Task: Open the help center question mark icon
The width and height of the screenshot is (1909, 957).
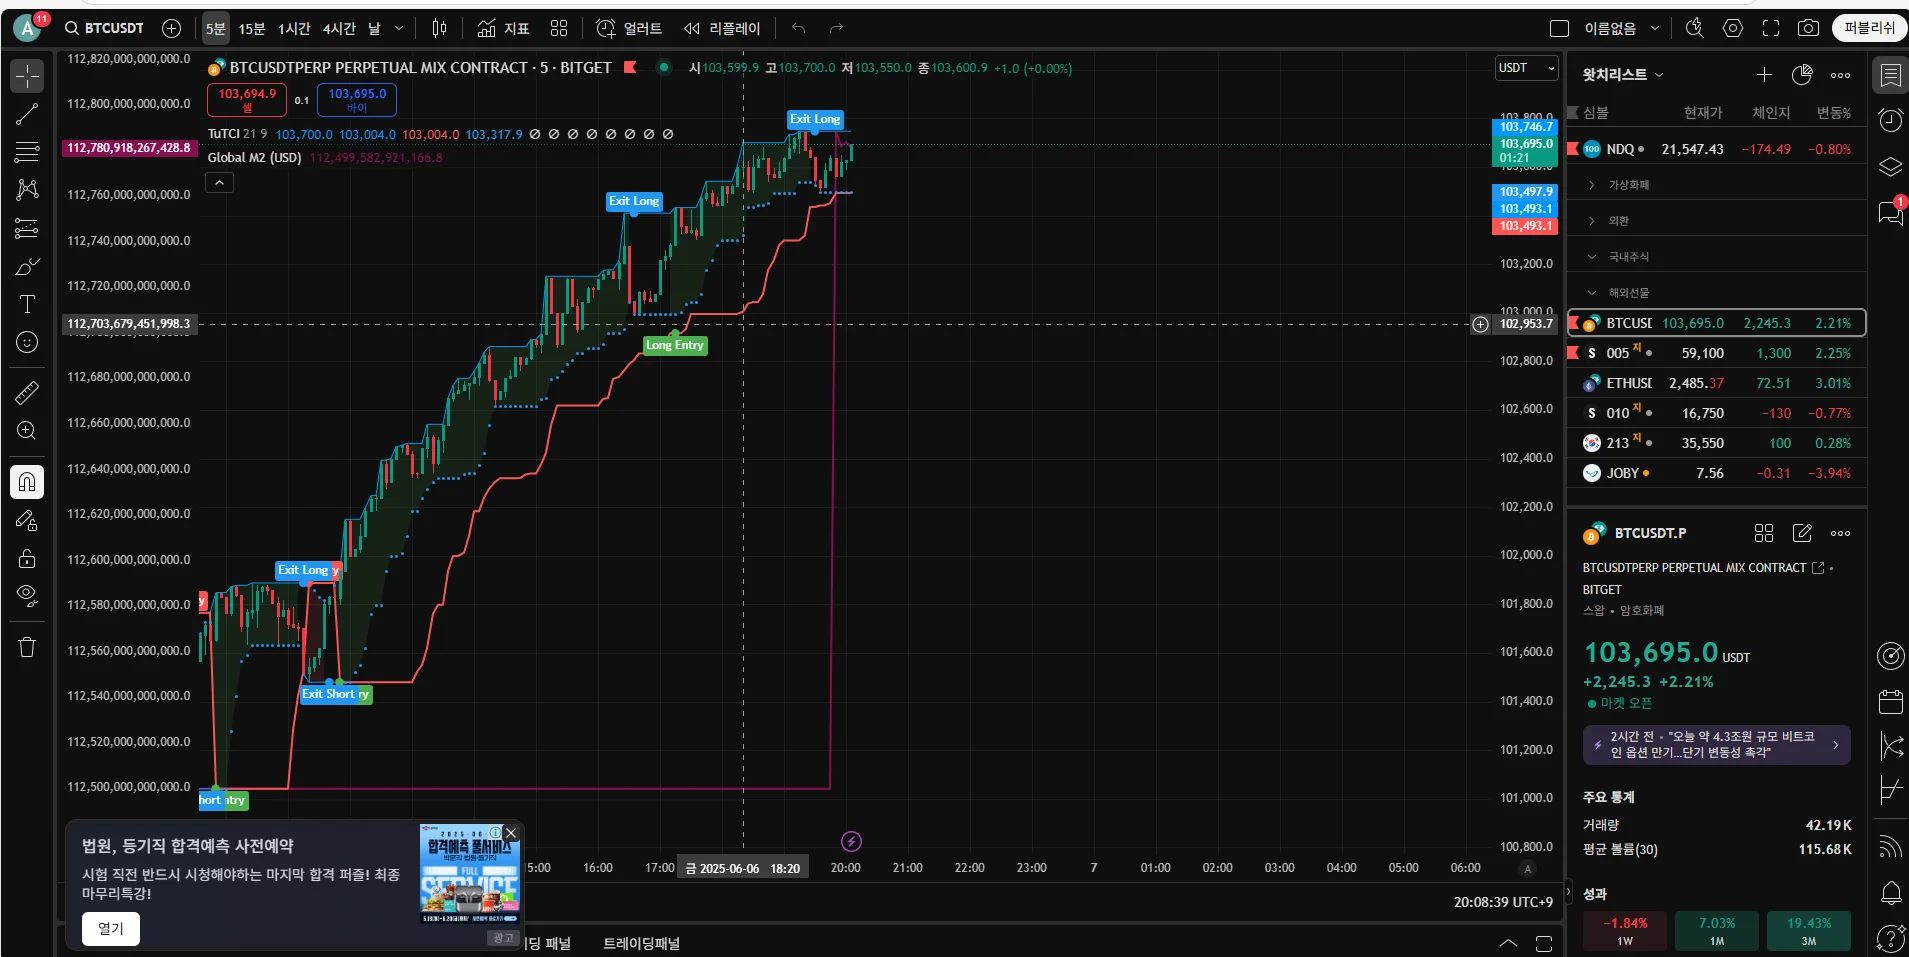Action: point(1890,938)
